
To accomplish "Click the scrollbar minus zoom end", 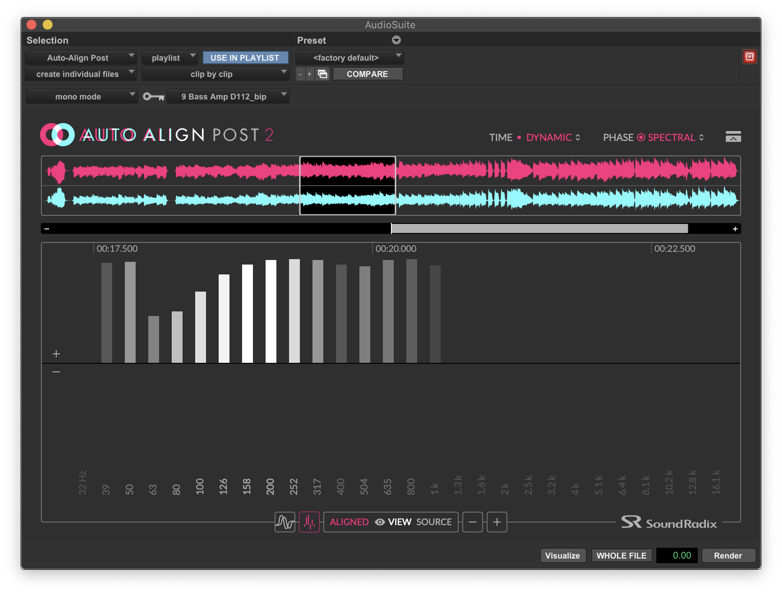I will 47,229.
